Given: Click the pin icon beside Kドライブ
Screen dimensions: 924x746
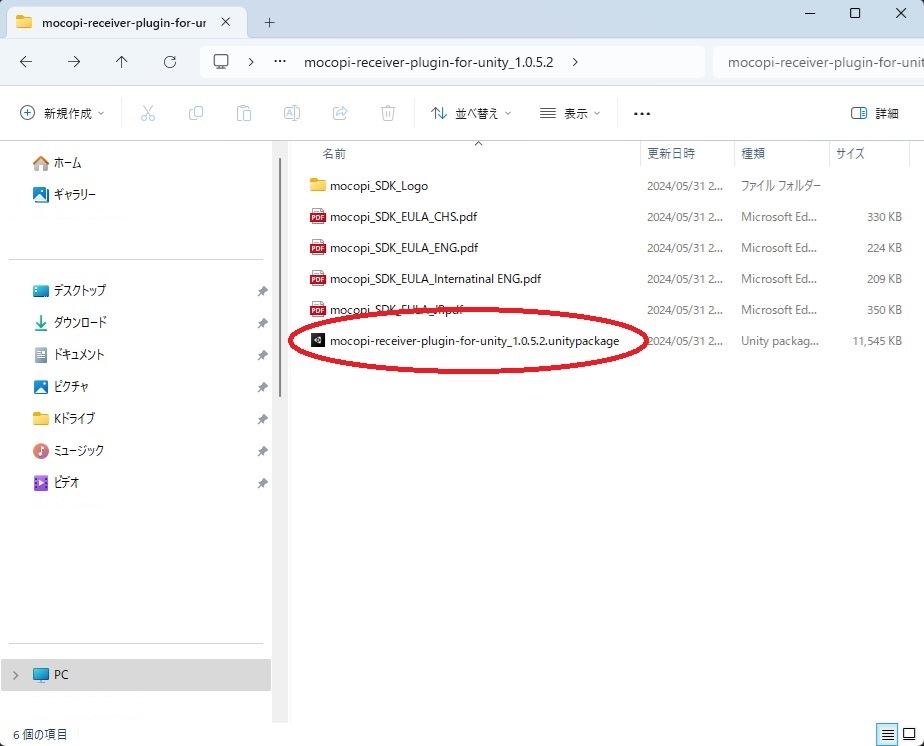Looking at the screenshot, I should [263, 418].
